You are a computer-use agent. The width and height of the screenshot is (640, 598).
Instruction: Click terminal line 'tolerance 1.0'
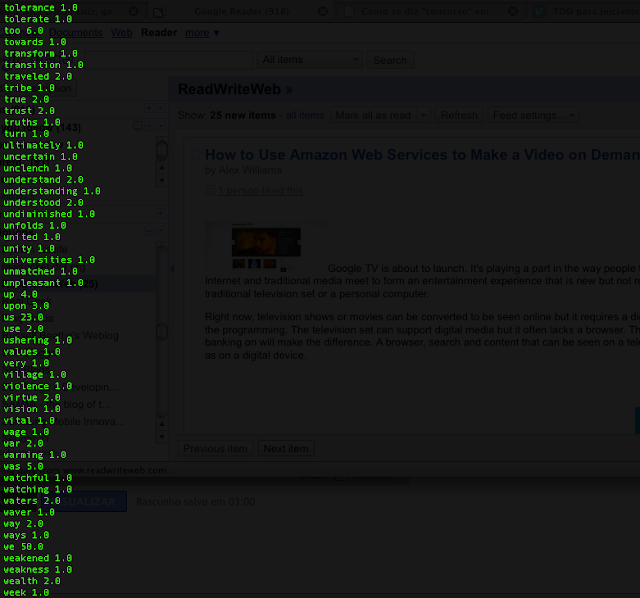tap(40, 8)
